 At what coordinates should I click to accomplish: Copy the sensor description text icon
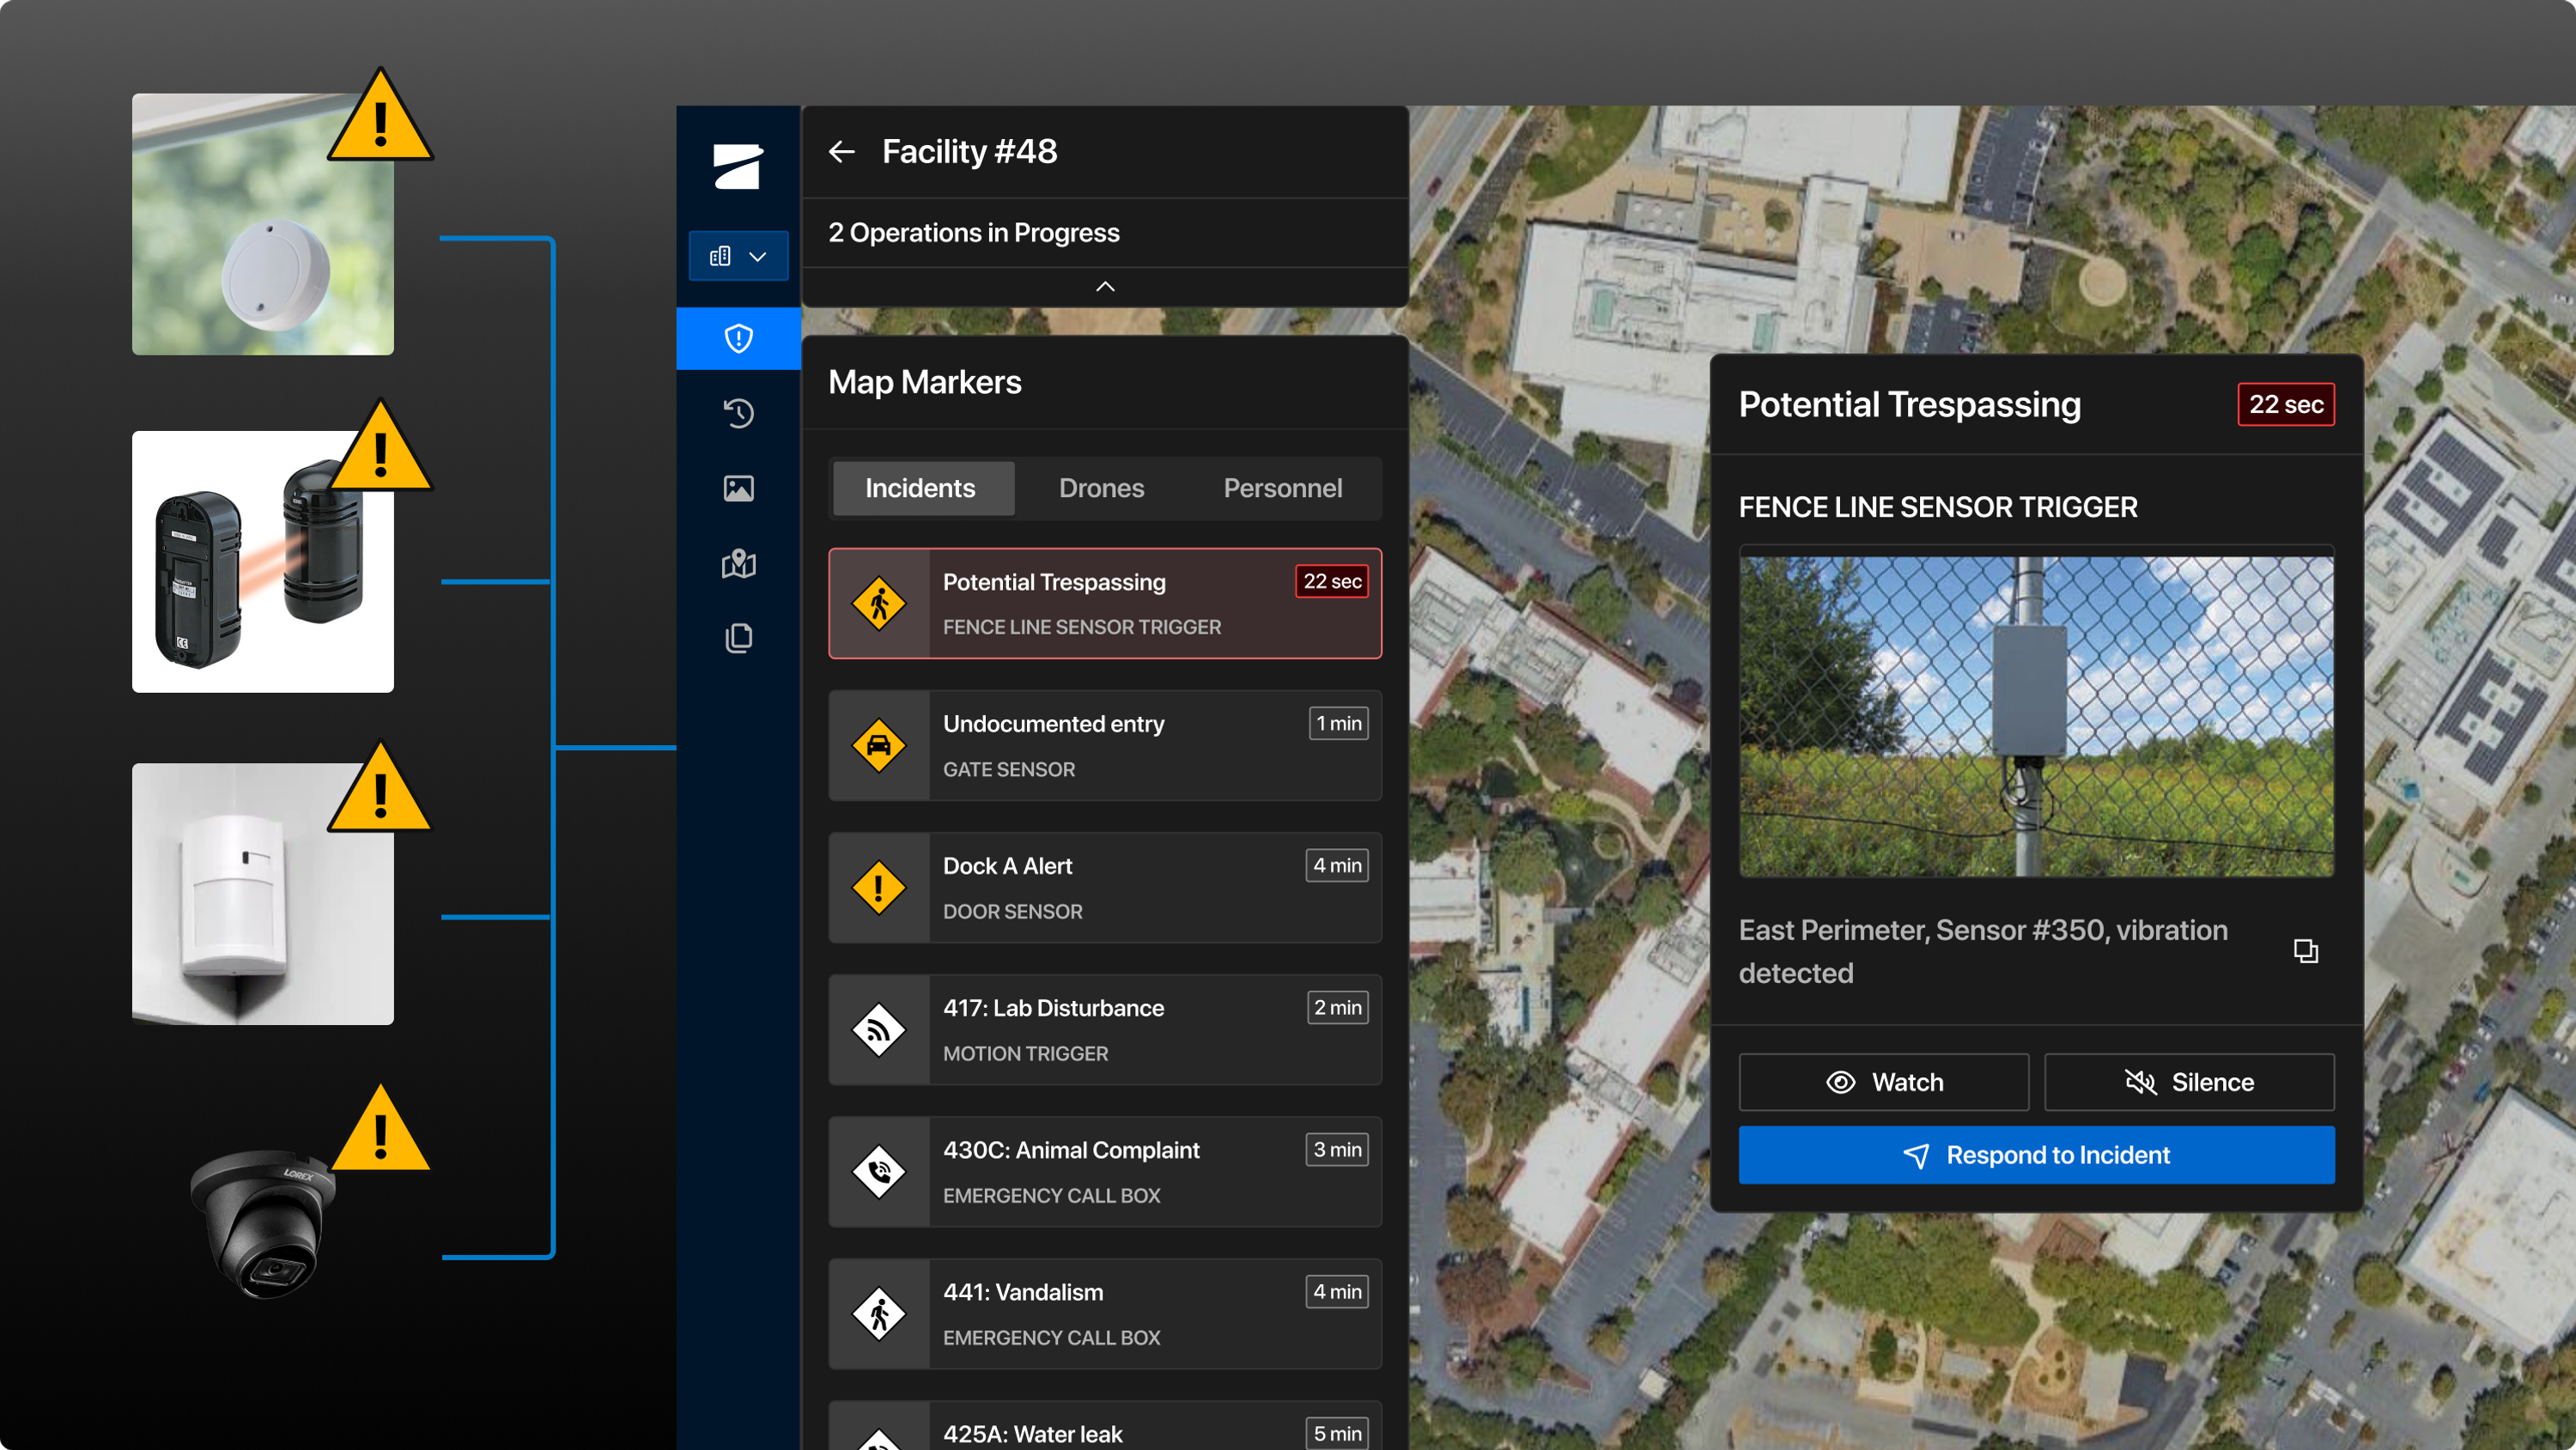point(2305,951)
